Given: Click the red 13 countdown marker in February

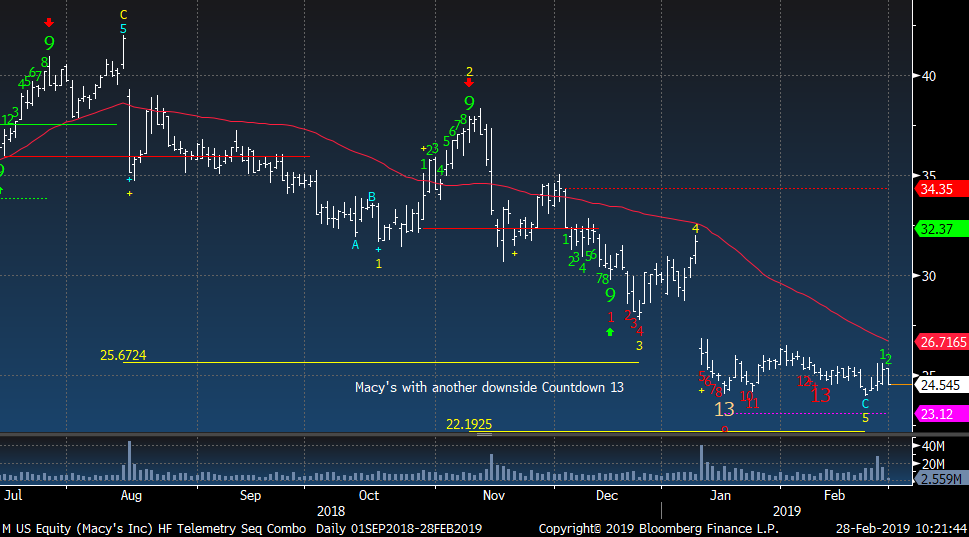Looking at the screenshot, I should click(821, 395).
